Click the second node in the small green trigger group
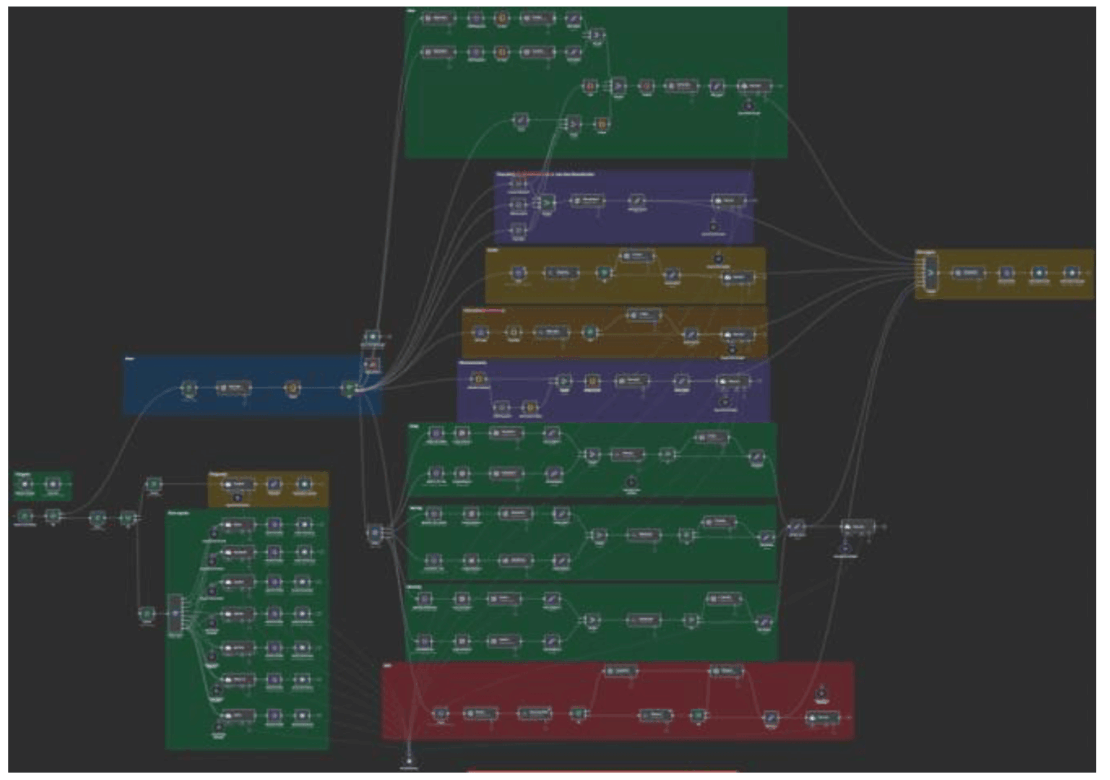Image resolution: width=1110 pixels, height=780 pixels. coord(52,485)
